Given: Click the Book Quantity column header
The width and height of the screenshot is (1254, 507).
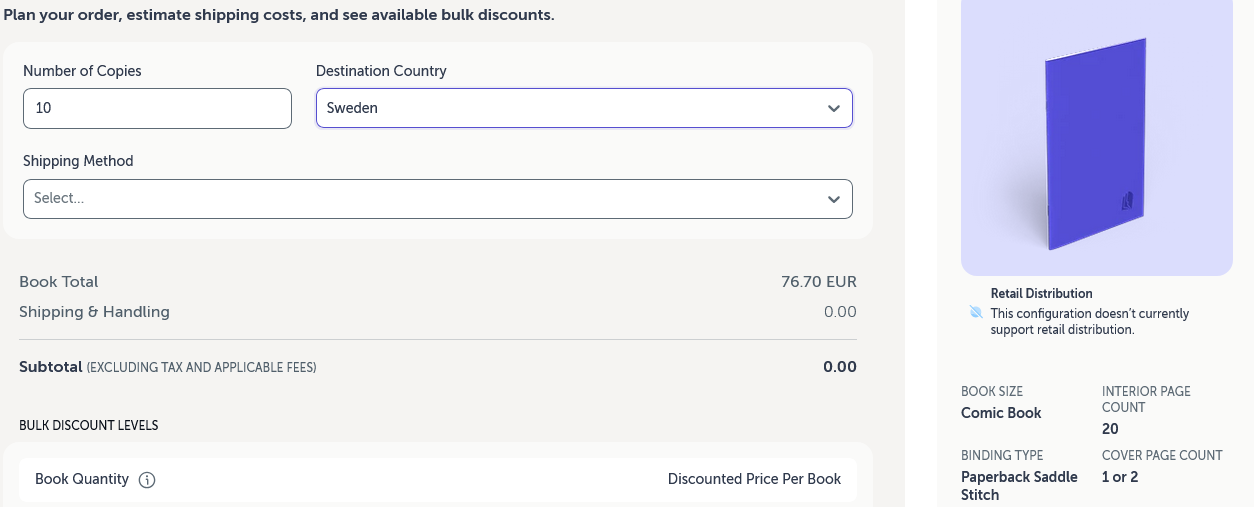Looking at the screenshot, I should (82, 479).
